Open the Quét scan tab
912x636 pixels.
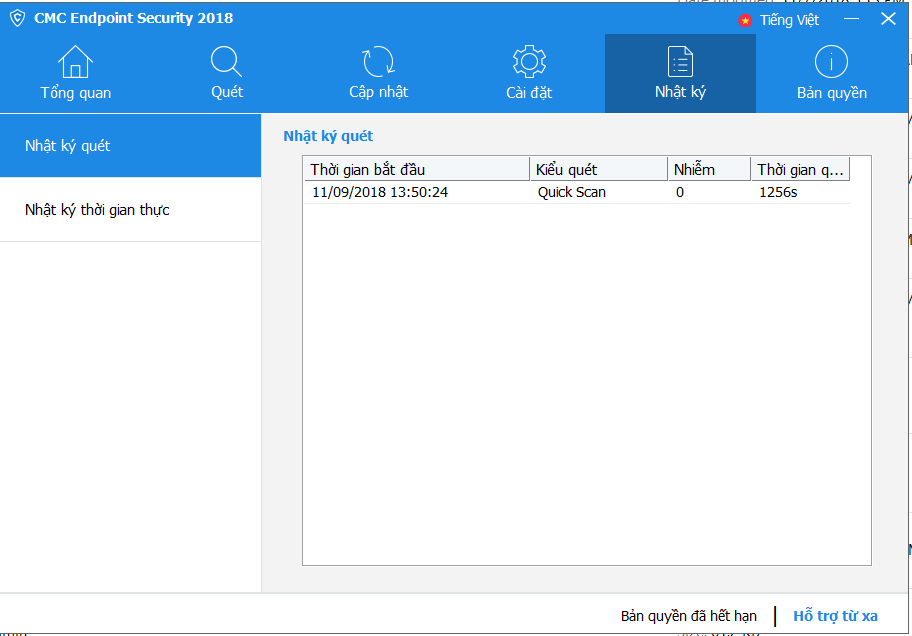pyautogui.click(x=227, y=73)
